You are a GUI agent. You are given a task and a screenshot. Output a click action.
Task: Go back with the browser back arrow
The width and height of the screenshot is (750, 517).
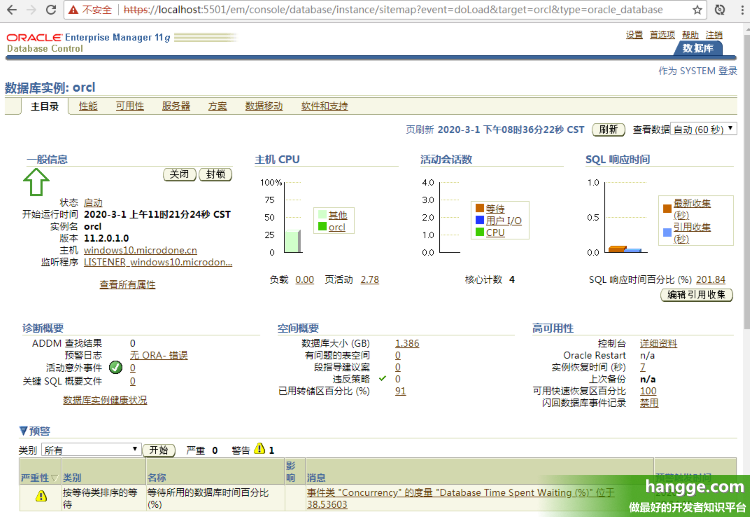point(12,10)
